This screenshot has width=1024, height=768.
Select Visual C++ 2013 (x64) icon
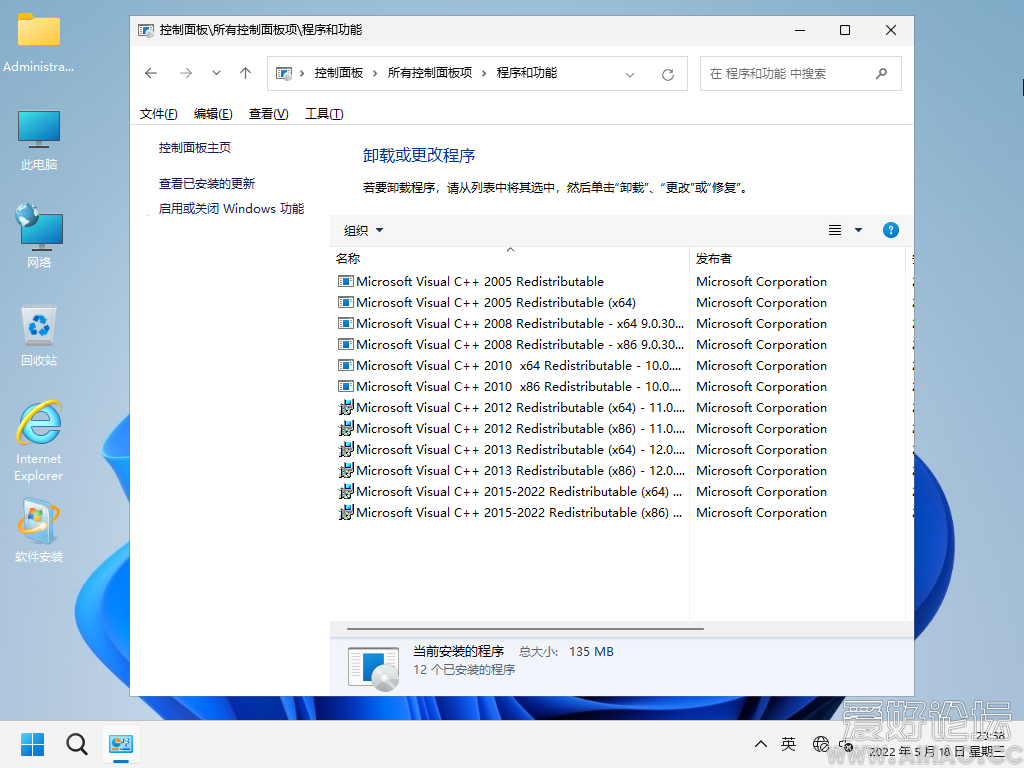pyautogui.click(x=345, y=449)
